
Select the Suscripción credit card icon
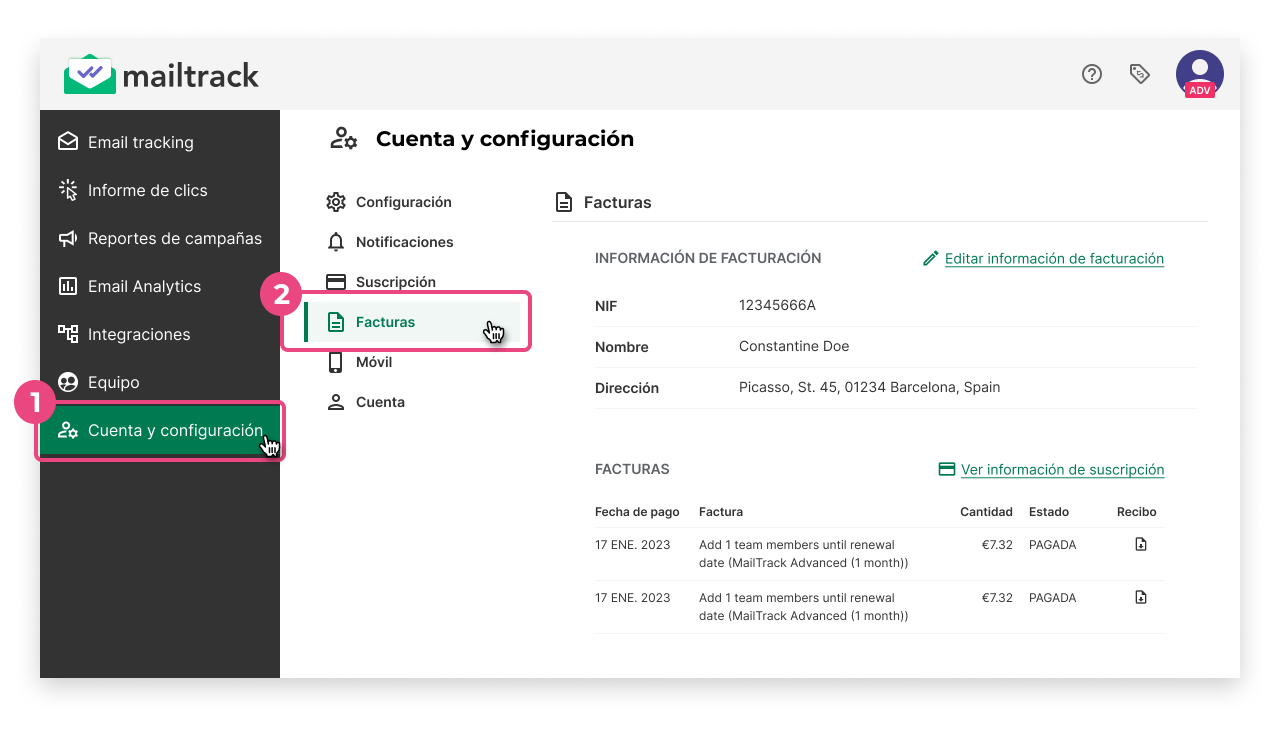tap(337, 282)
